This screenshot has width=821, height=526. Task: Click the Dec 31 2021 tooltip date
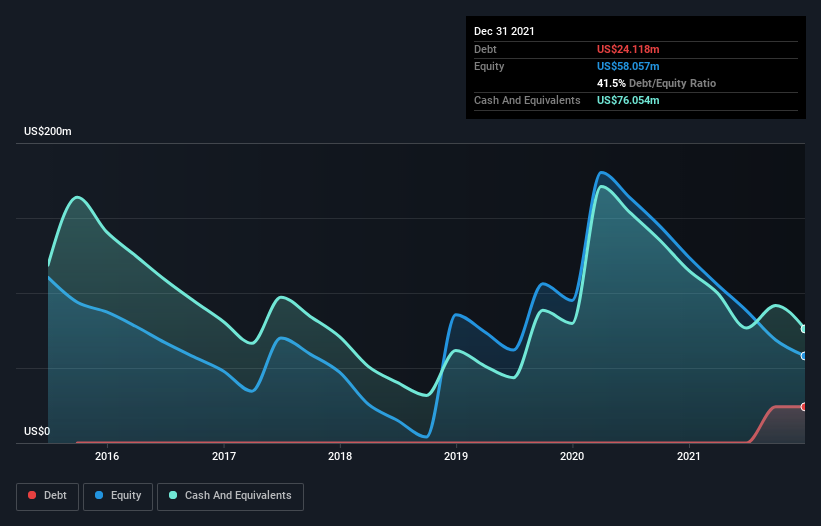504,31
